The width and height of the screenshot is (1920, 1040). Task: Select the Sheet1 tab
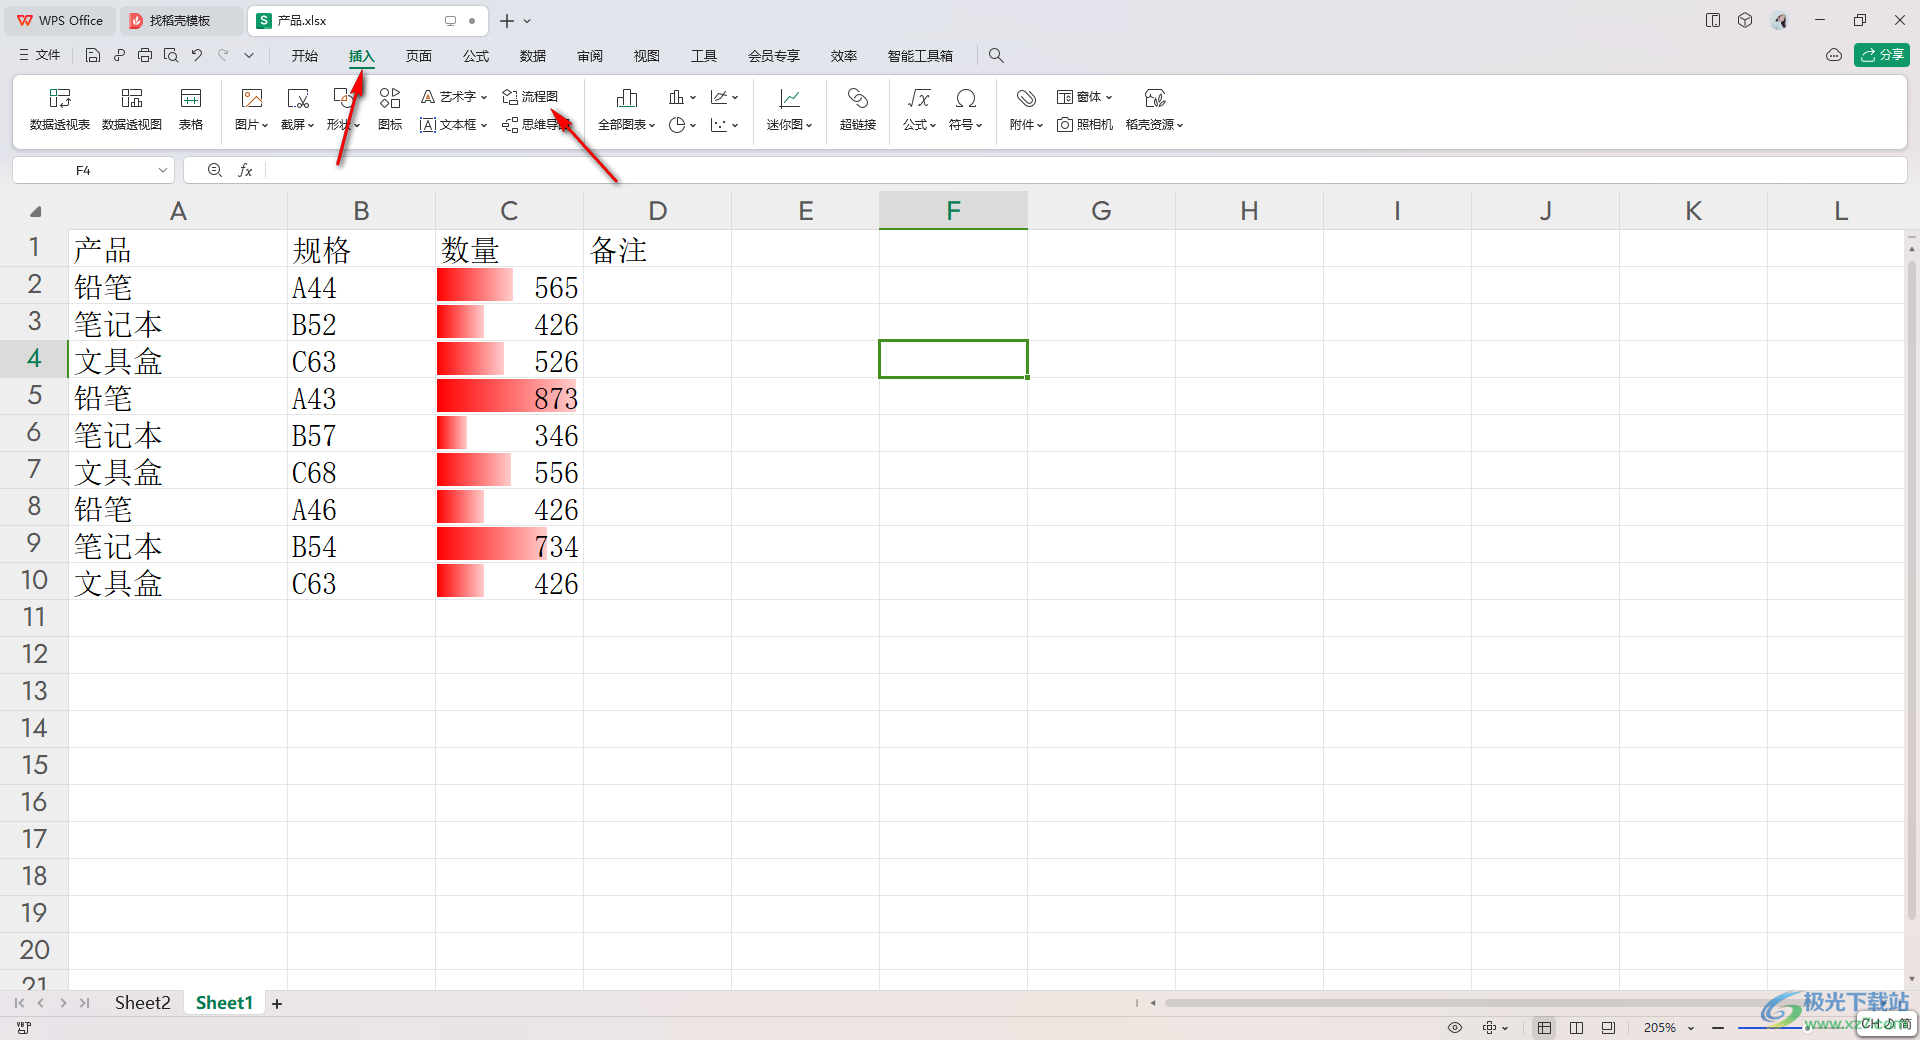tap(224, 1002)
